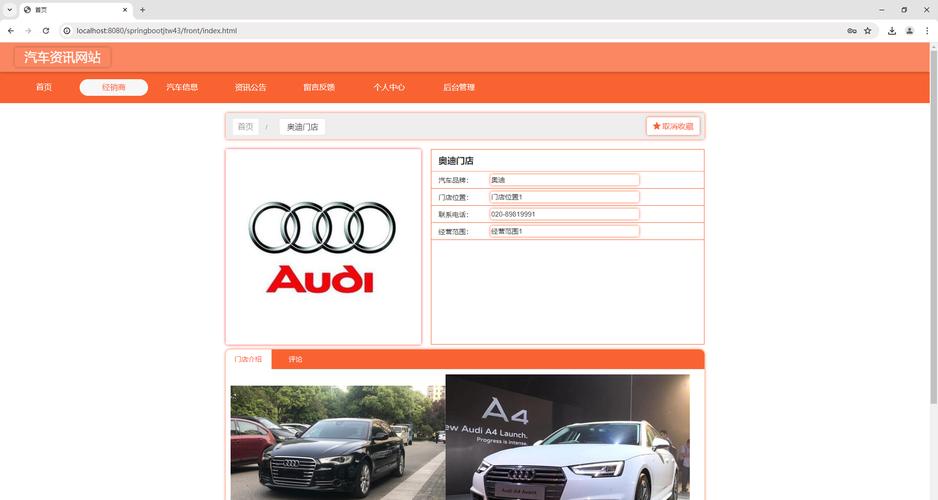Viewport: 938px width, 500px height.
Task: Expand the tab search dropdown arrow
Action: (10, 10)
